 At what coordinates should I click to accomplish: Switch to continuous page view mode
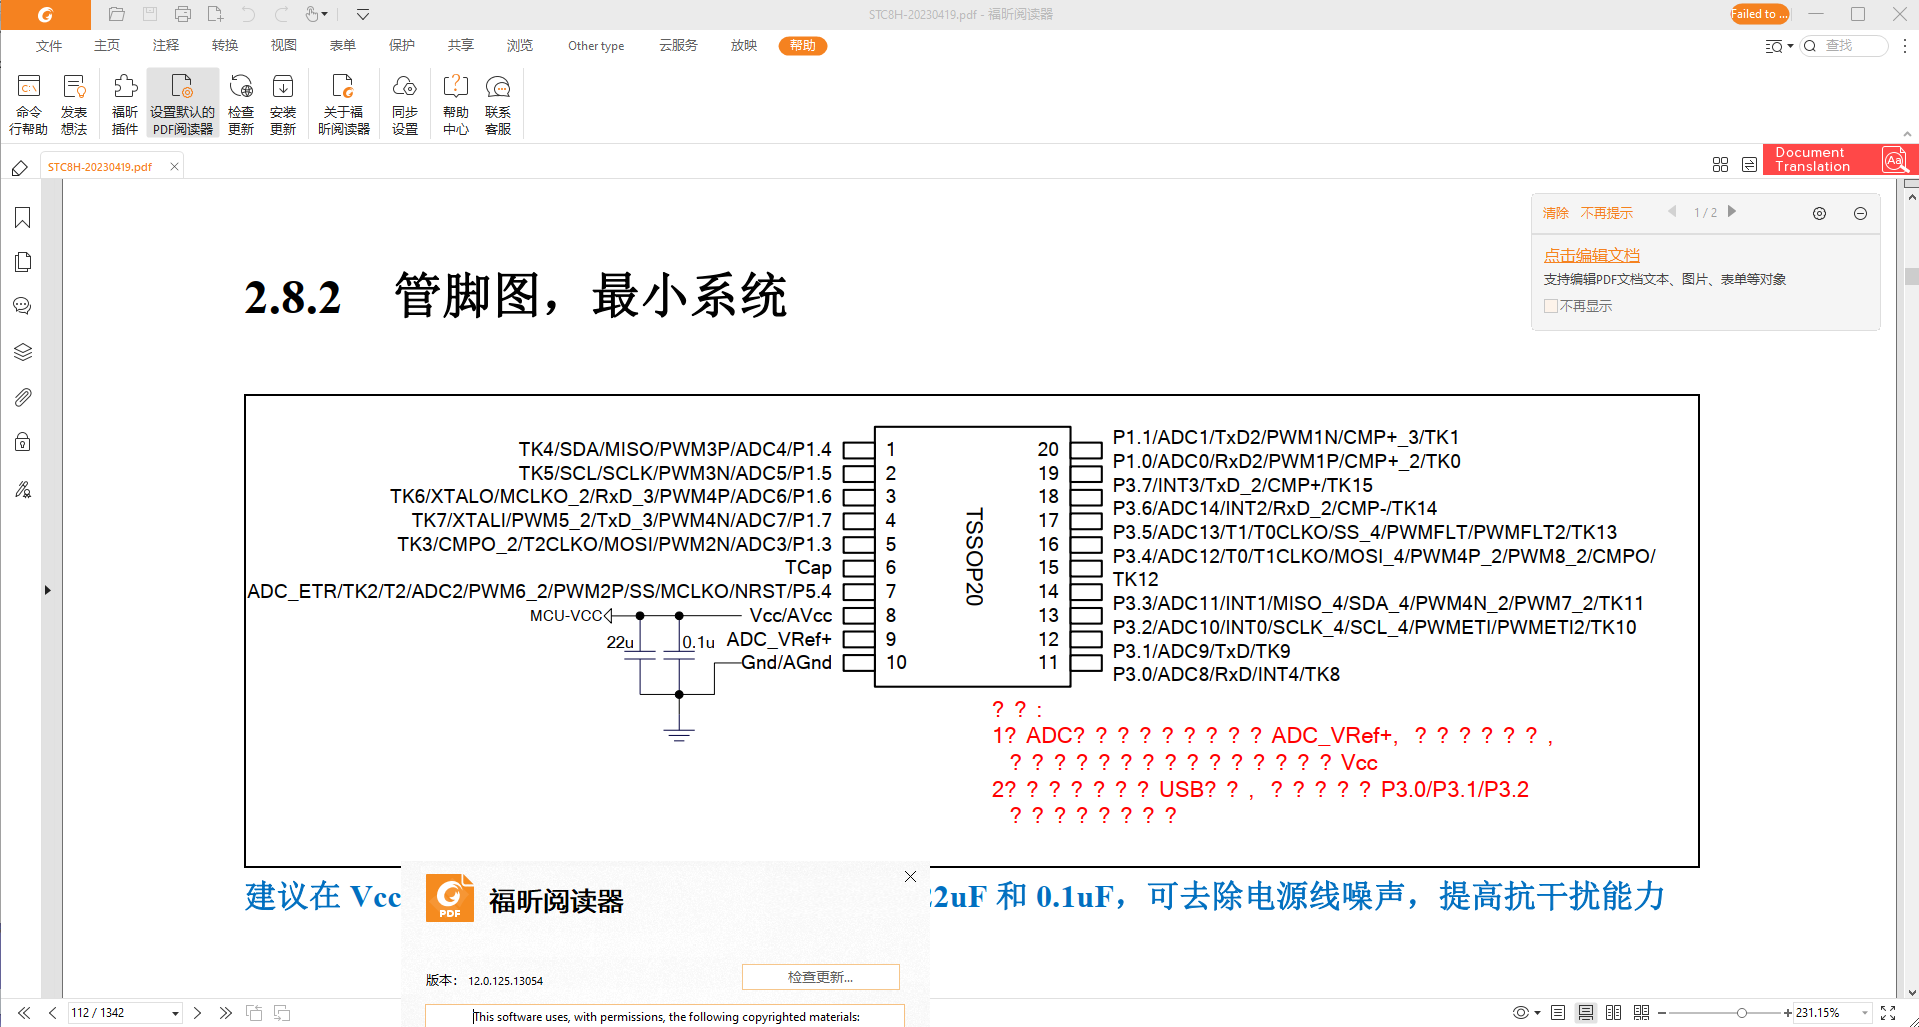tap(1586, 1013)
